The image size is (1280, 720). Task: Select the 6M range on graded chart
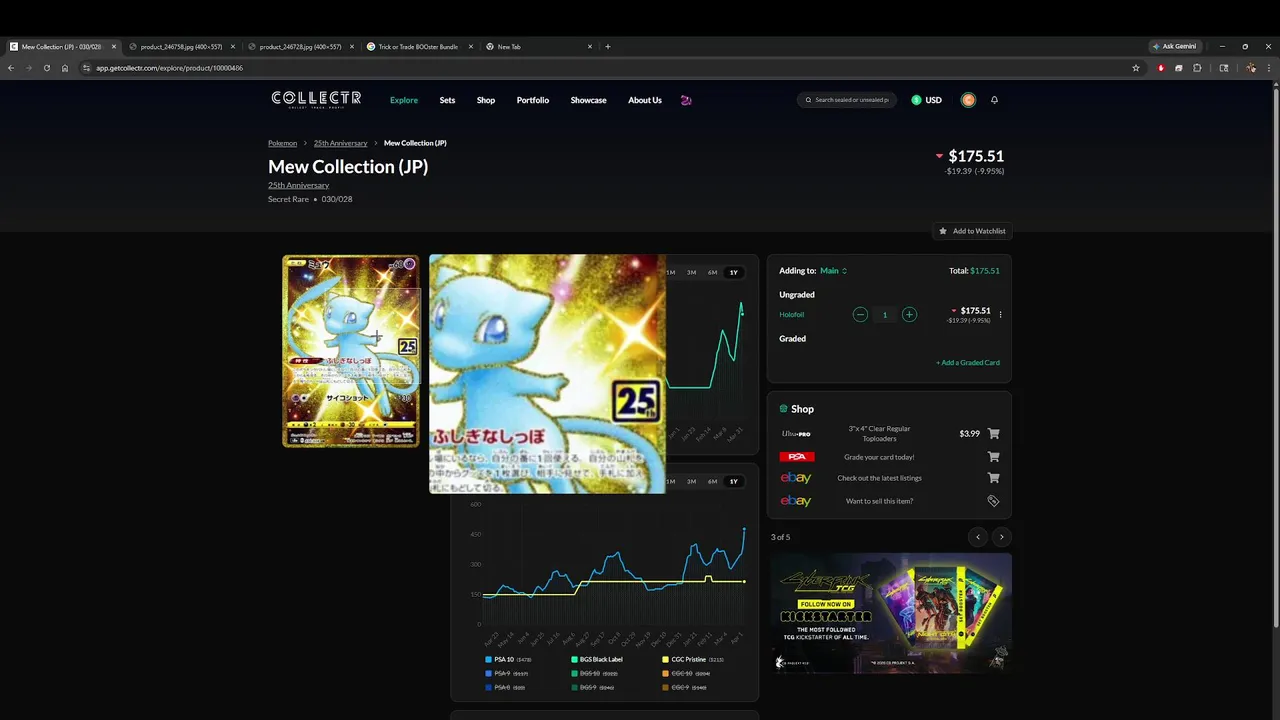click(712, 481)
